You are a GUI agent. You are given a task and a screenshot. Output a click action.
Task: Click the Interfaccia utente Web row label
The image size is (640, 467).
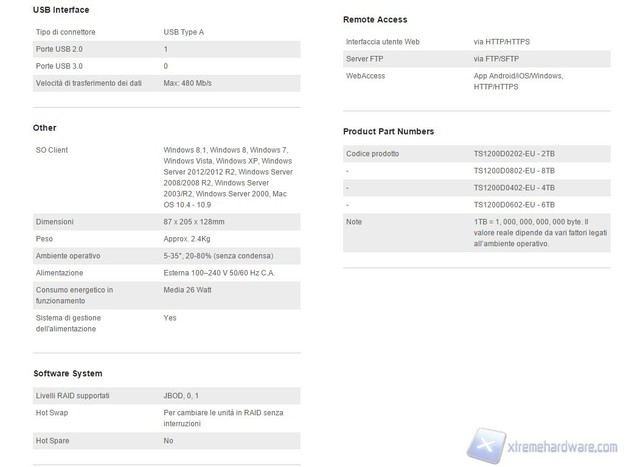pyautogui.click(x=387, y=43)
